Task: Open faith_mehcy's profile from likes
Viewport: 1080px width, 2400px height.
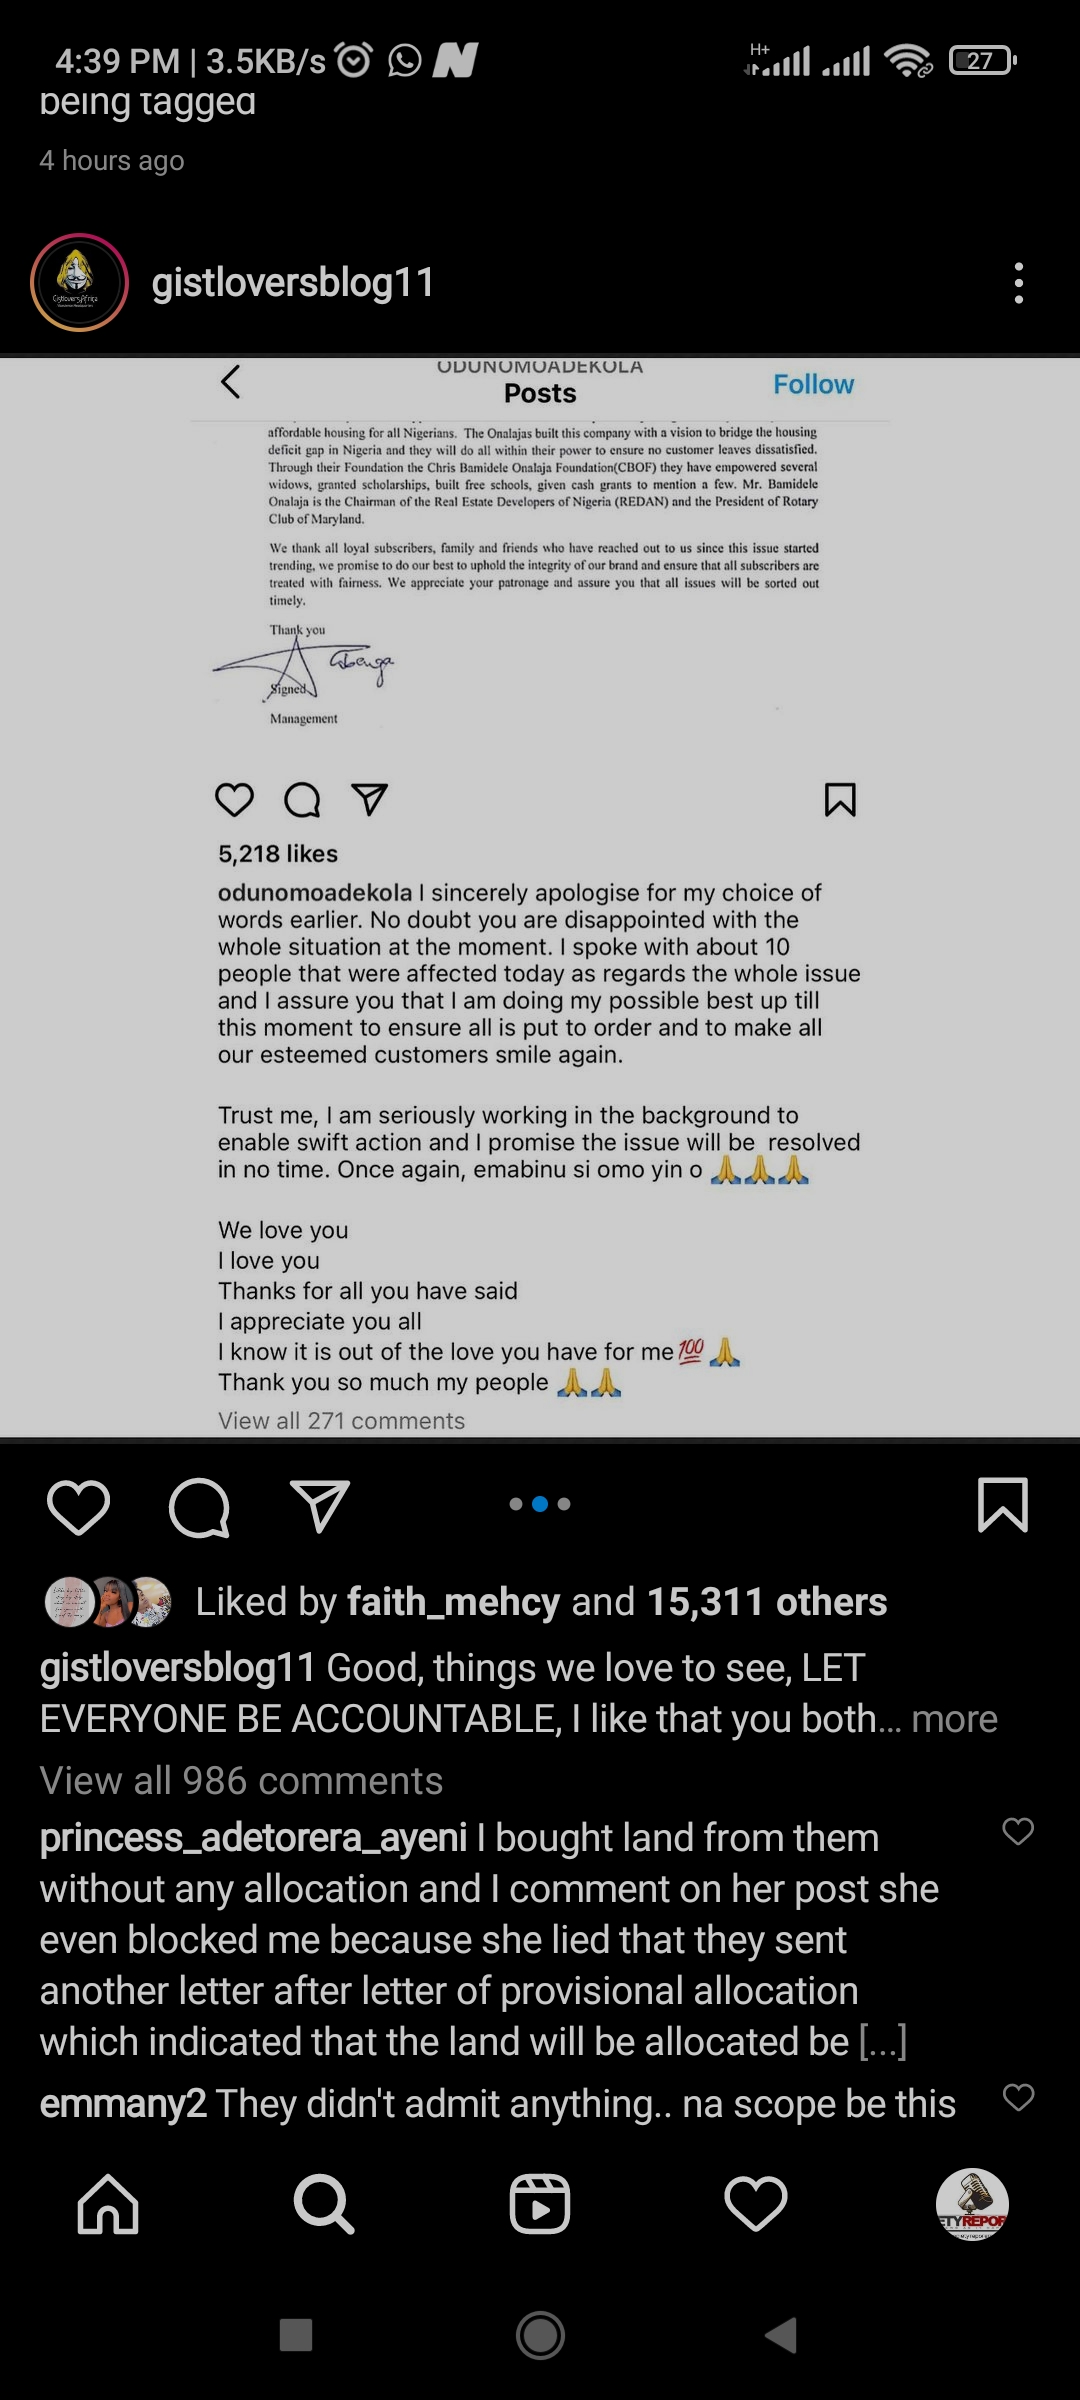Action: click(452, 1602)
